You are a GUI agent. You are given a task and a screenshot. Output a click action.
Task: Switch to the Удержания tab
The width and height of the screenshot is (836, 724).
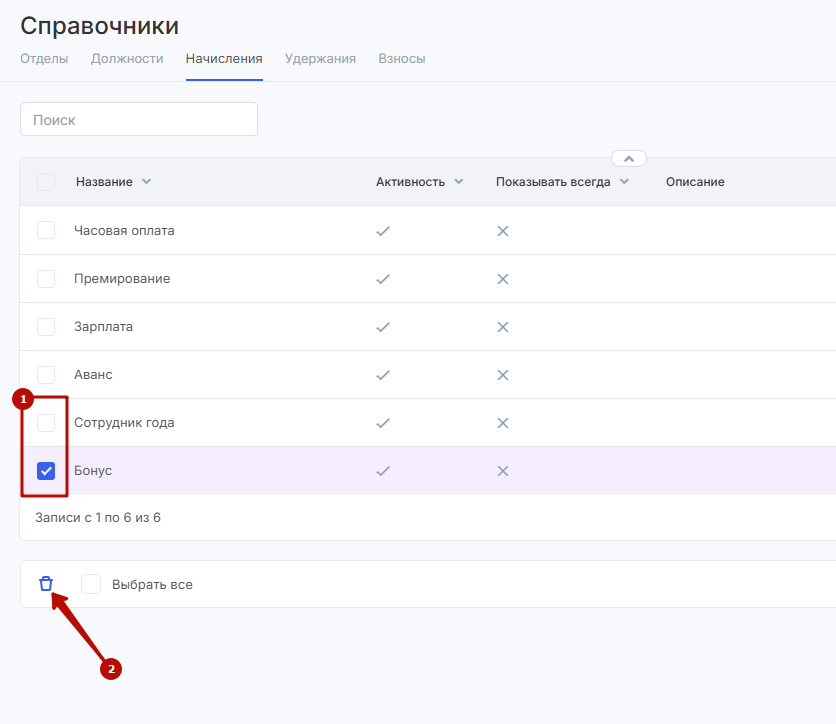click(320, 59)
